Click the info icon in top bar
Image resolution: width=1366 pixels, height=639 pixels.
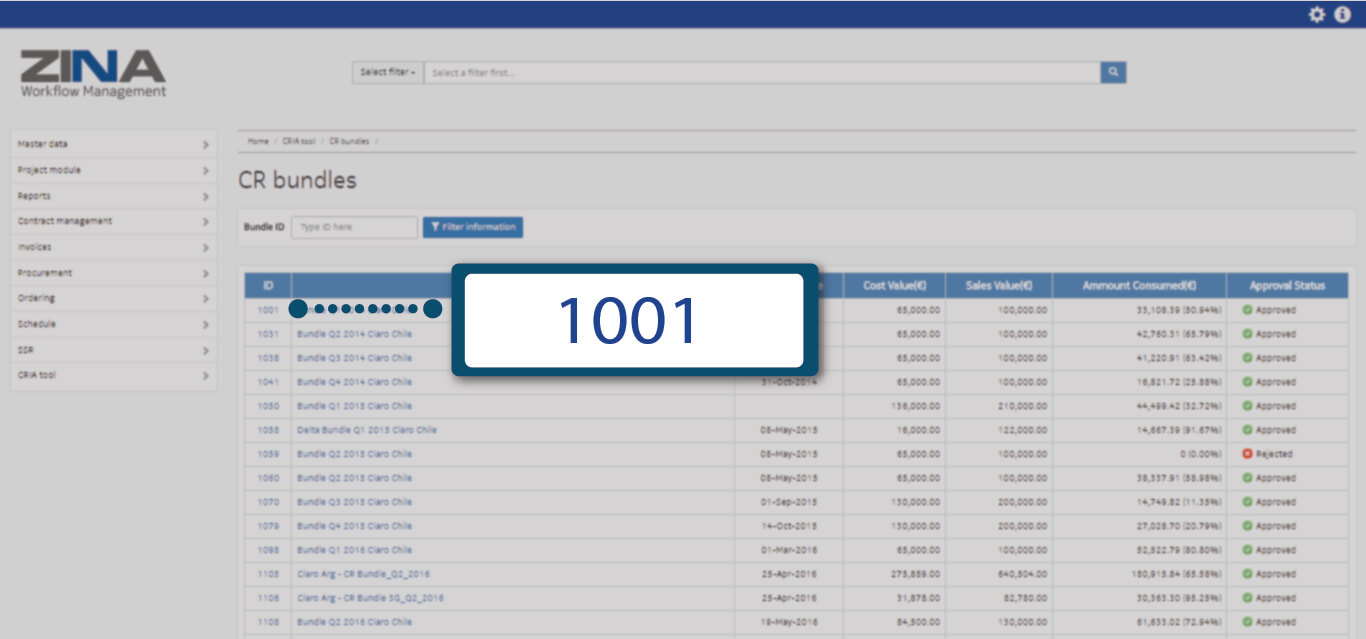click(x=1342, y=14)
